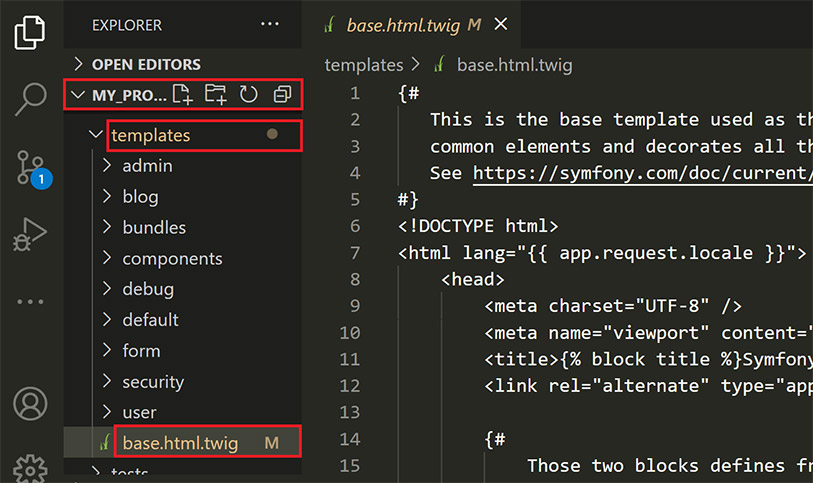Open Explorer's Views and More Actions menu
Viewport: 813px width, 483px height.
click(270, 24)
